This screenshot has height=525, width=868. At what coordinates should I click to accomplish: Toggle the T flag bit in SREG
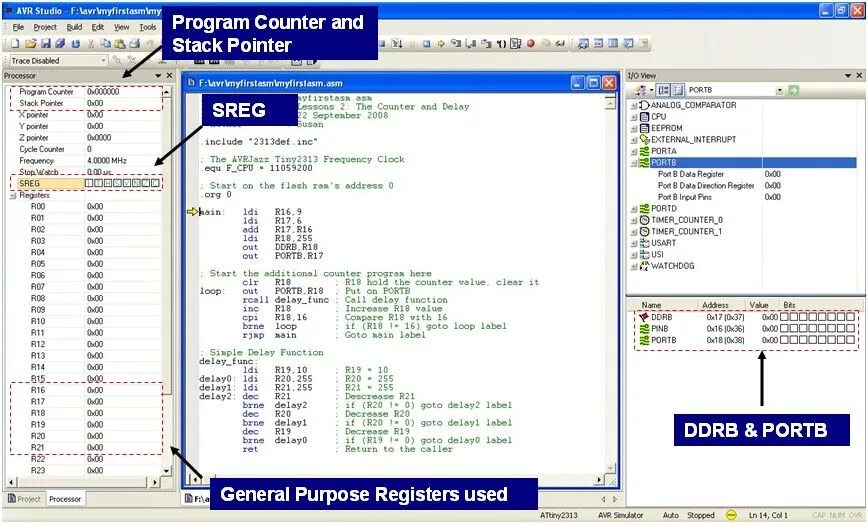coord(99,183)
